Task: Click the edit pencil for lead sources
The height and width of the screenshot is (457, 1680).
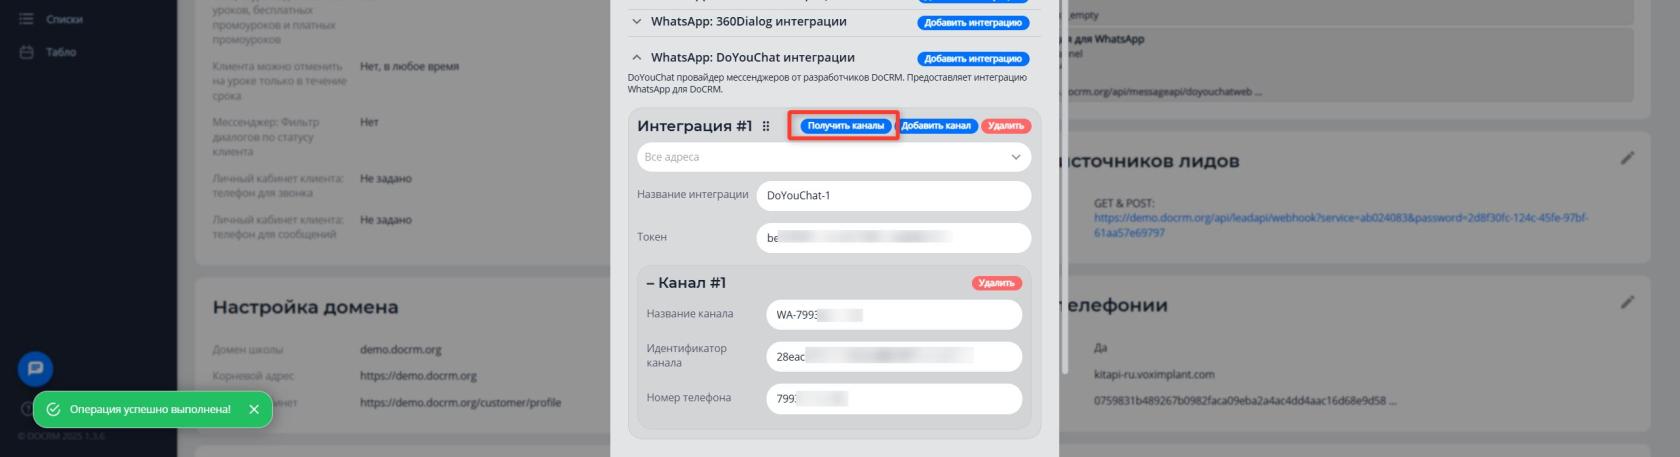Action: 1627,158
